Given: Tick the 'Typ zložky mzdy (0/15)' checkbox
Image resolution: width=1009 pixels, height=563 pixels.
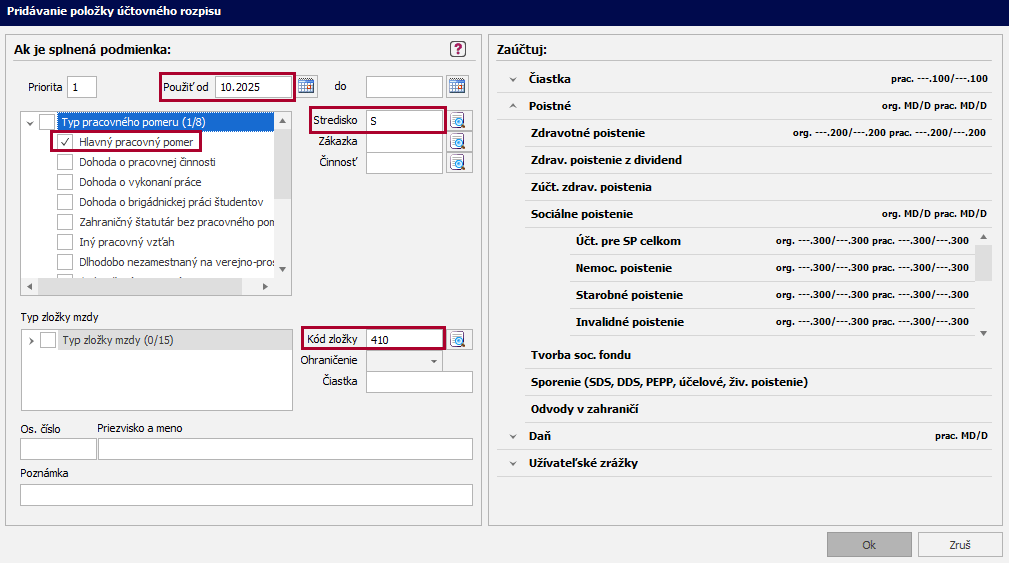Looking at the screenshot, I should coord(48,340).
